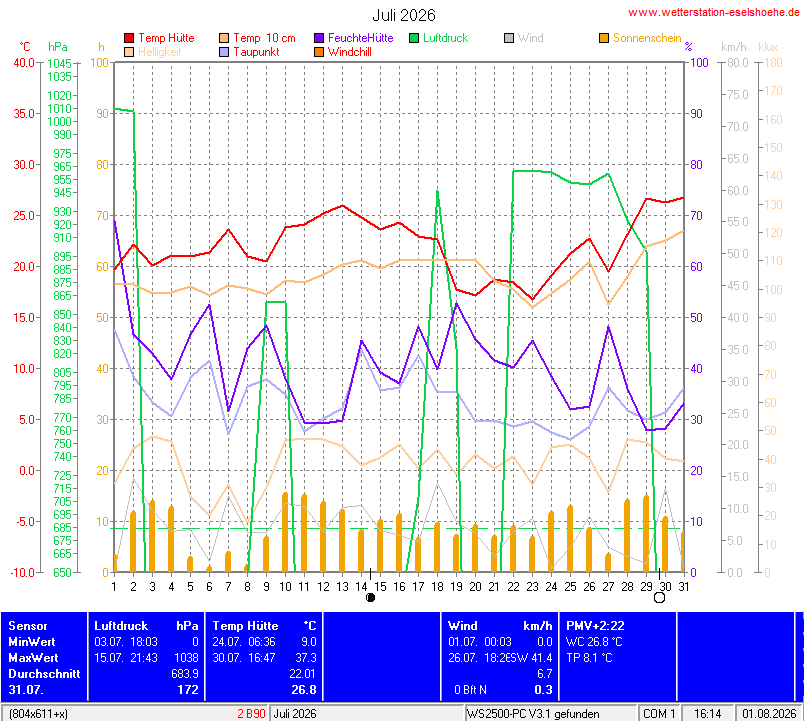Click the 'PMV+2:22' panel header

[595, 626]
